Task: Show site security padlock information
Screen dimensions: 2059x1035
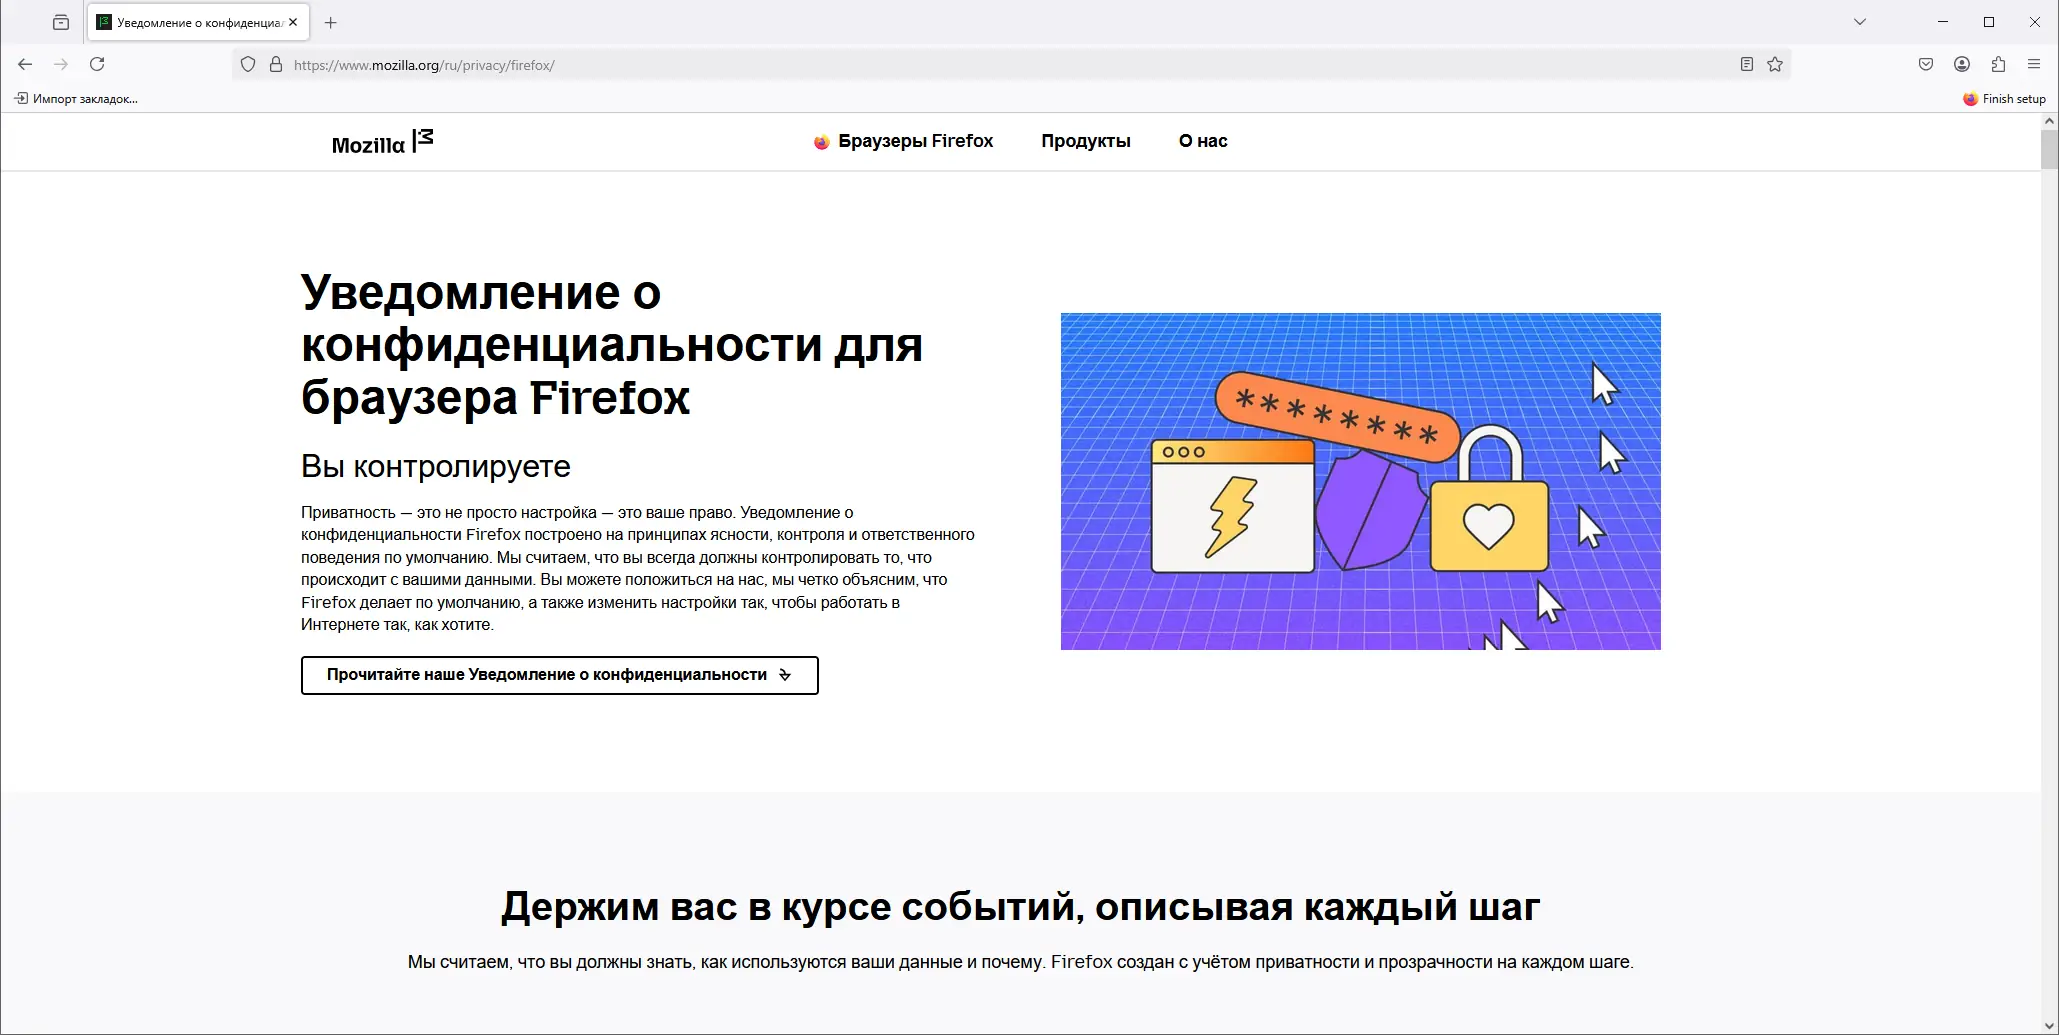Action: [276, 65]
